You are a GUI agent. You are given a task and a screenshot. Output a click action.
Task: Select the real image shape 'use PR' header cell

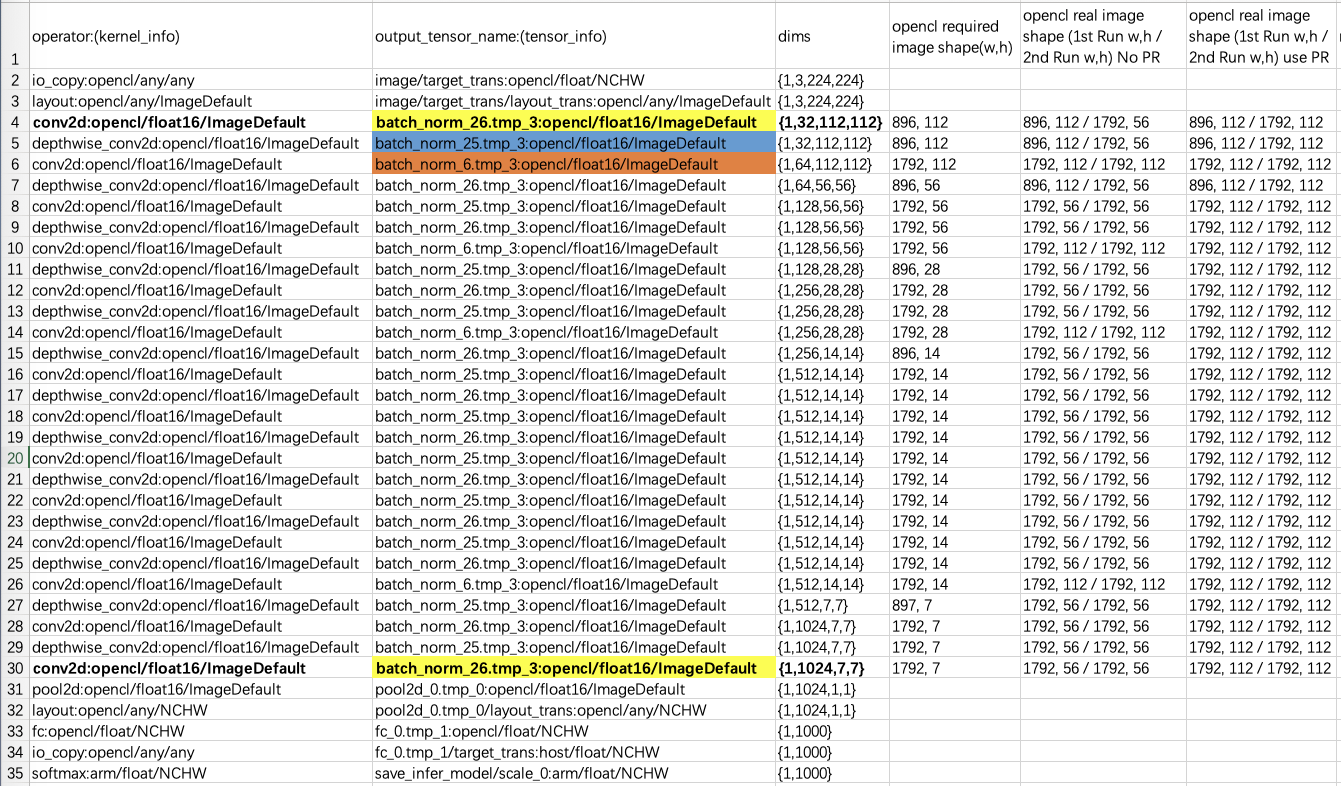tap(1260, 36)
